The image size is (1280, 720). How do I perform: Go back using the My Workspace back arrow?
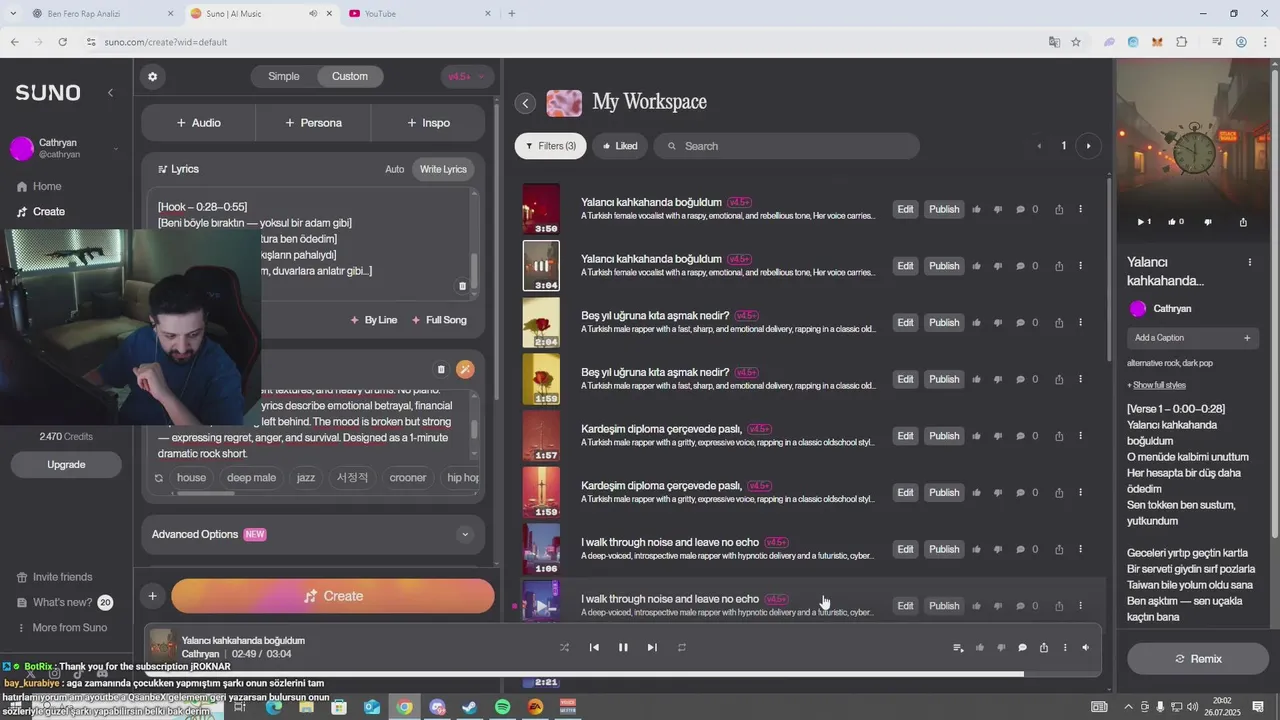coord(526,103)
